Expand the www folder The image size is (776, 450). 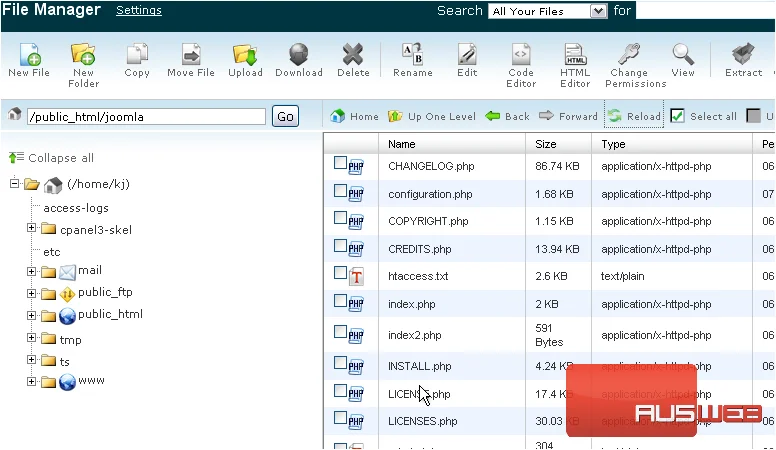click(31, 381)
